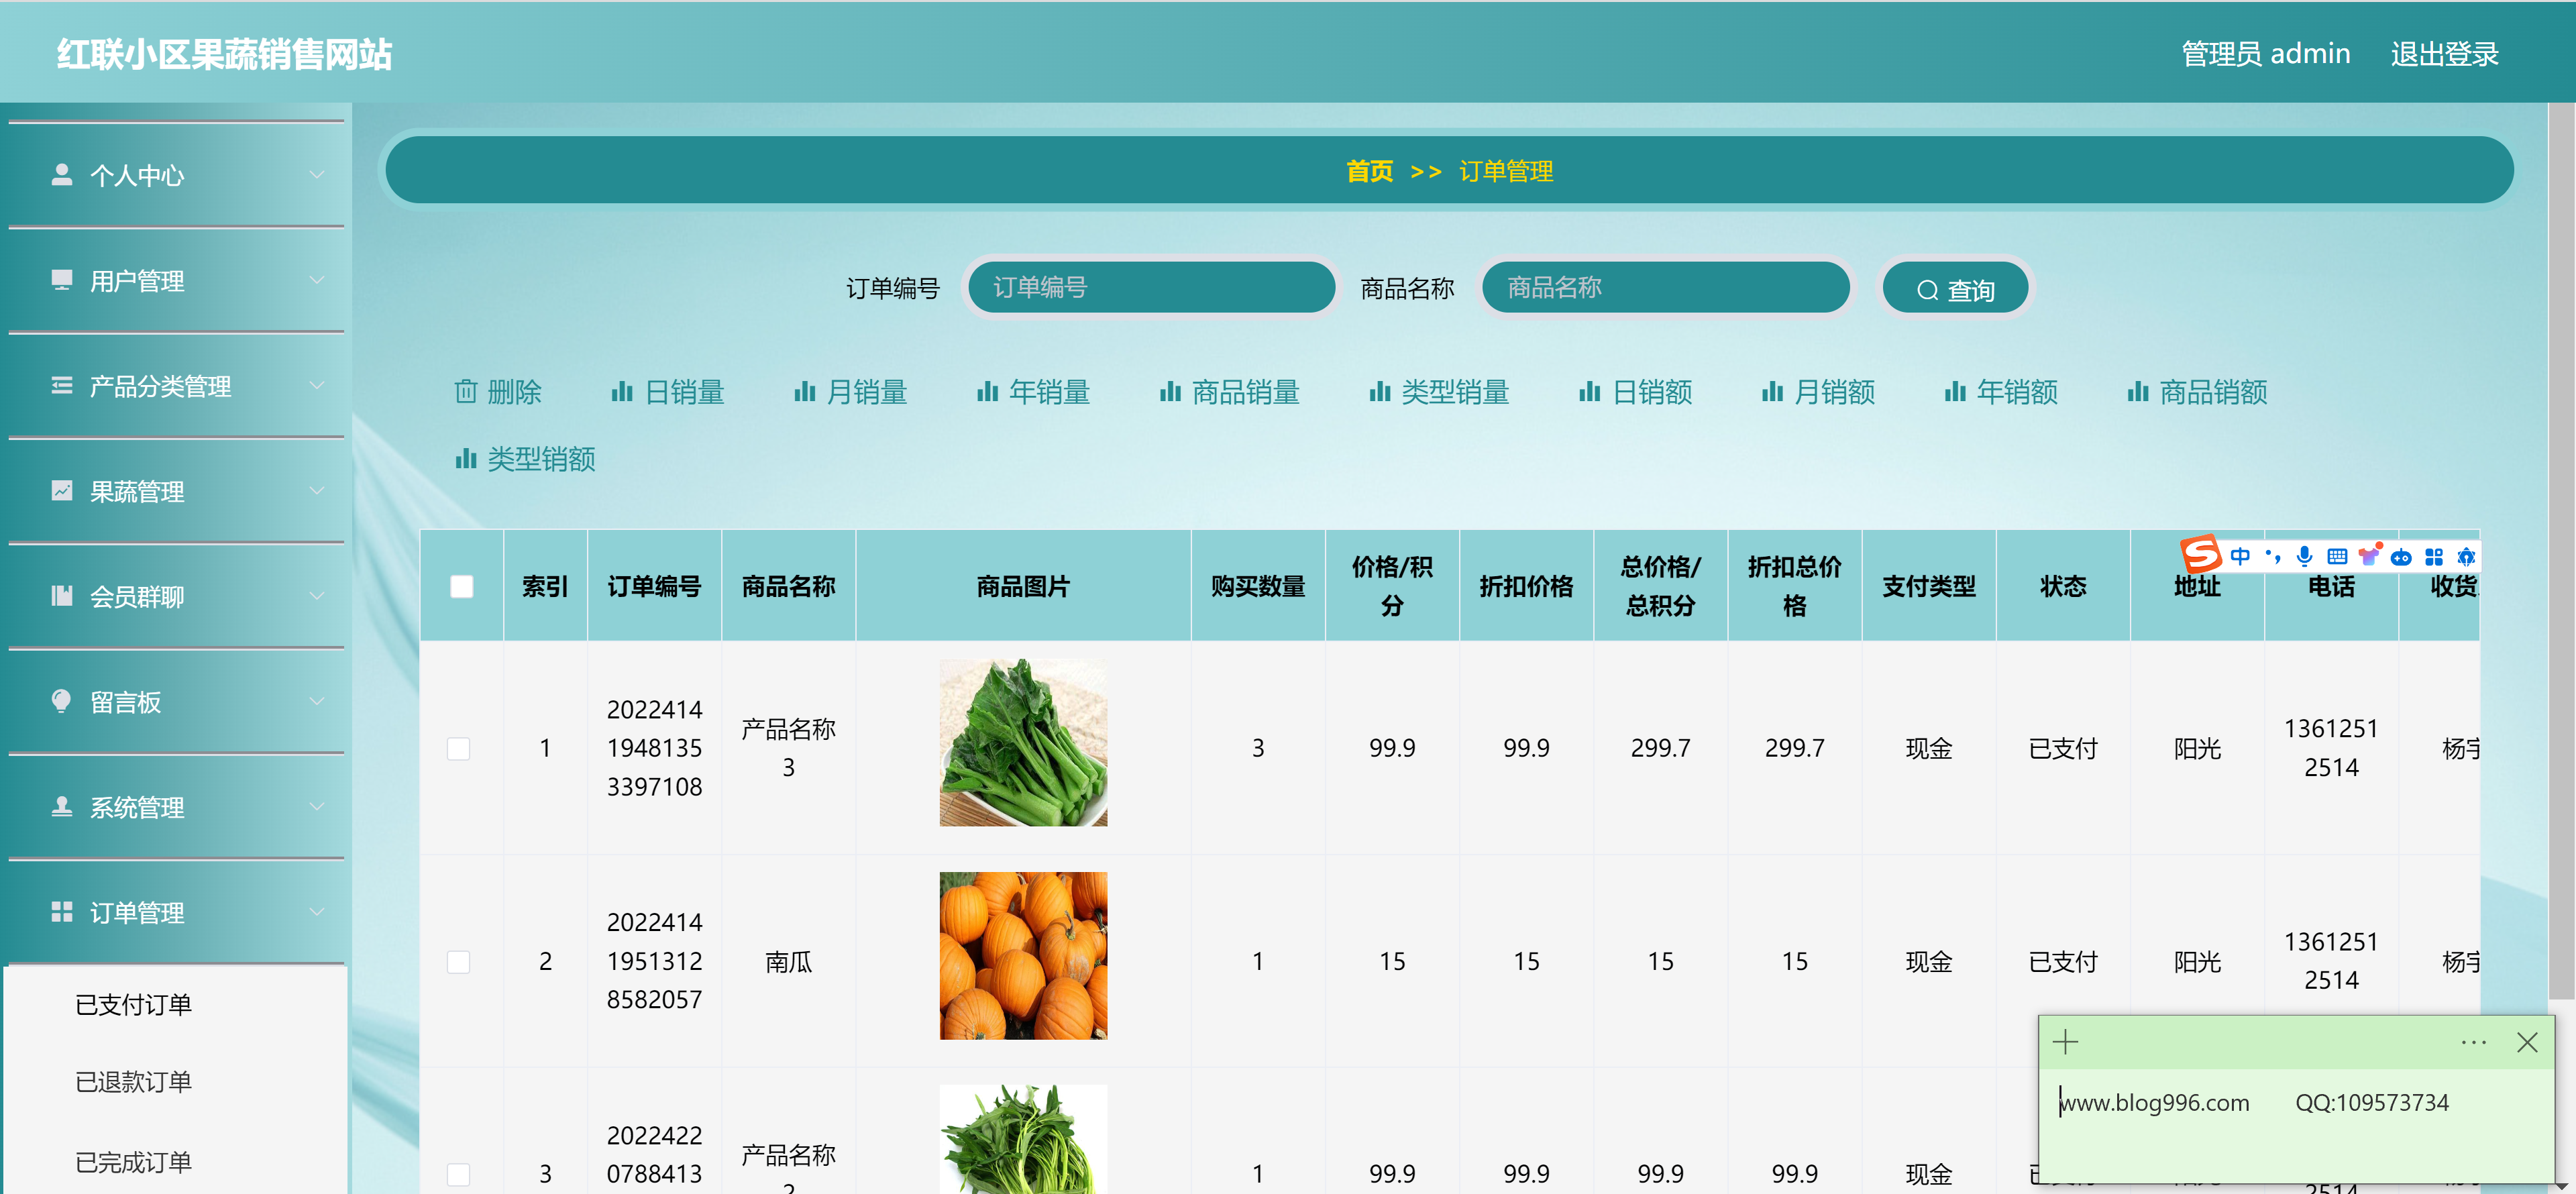The image size is (2576, 1194).
Task: Toggle the select-all checkbox in table header
Action: coord(461,586)
